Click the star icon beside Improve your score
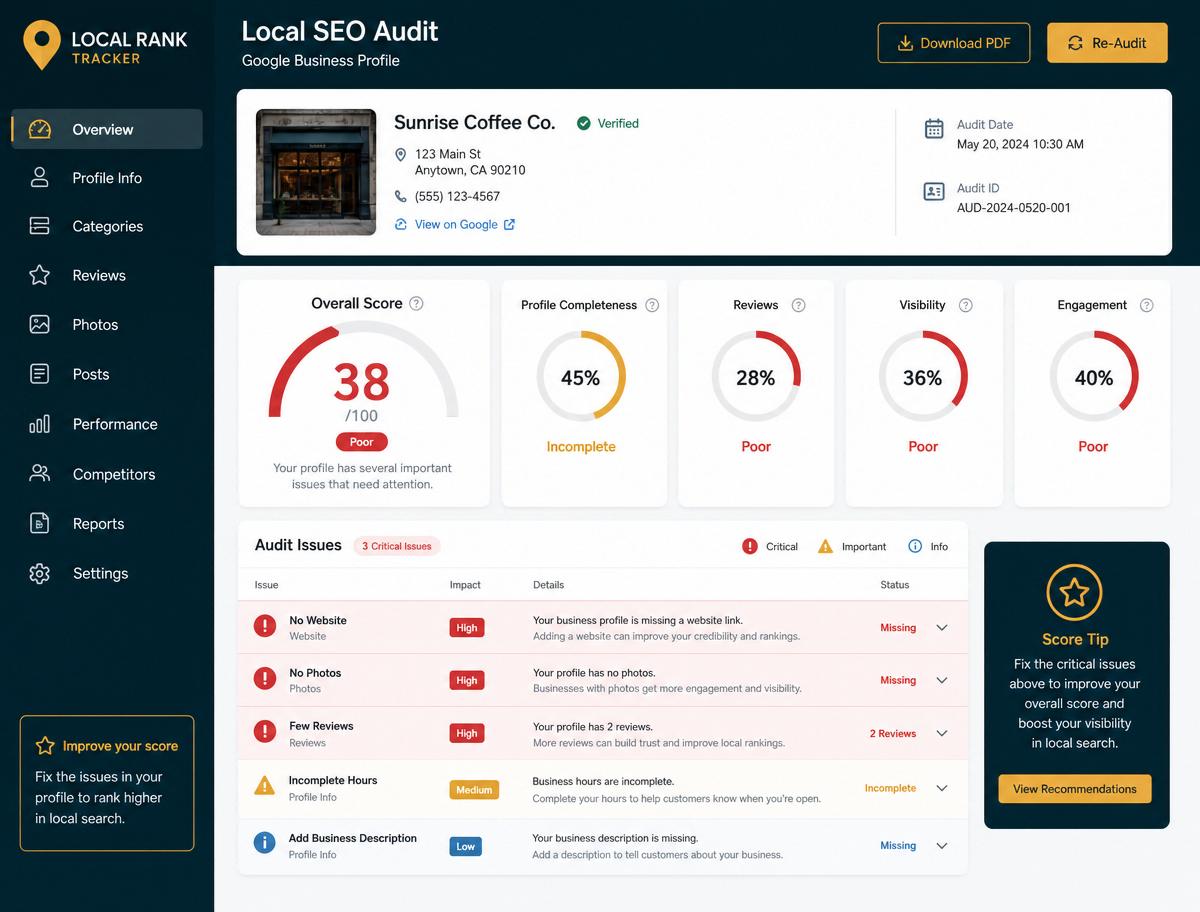This screenshot has height=912, width=1200. (45, 746)
